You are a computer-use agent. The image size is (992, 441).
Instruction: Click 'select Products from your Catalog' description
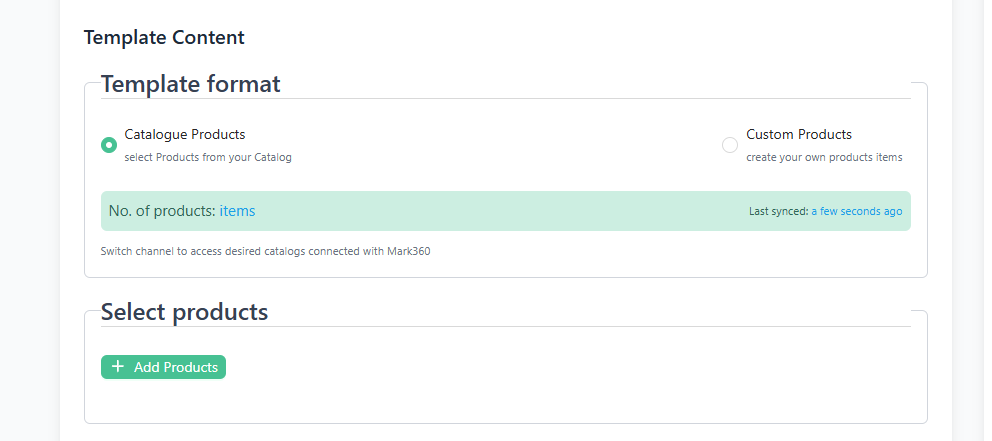207,157
